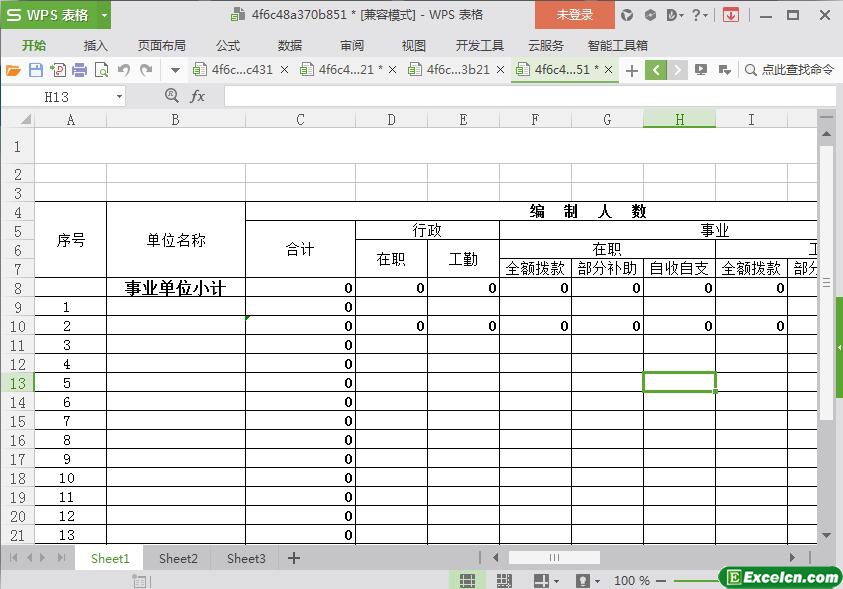Expand the Name Box dropdown arrow

coord(119,97)
